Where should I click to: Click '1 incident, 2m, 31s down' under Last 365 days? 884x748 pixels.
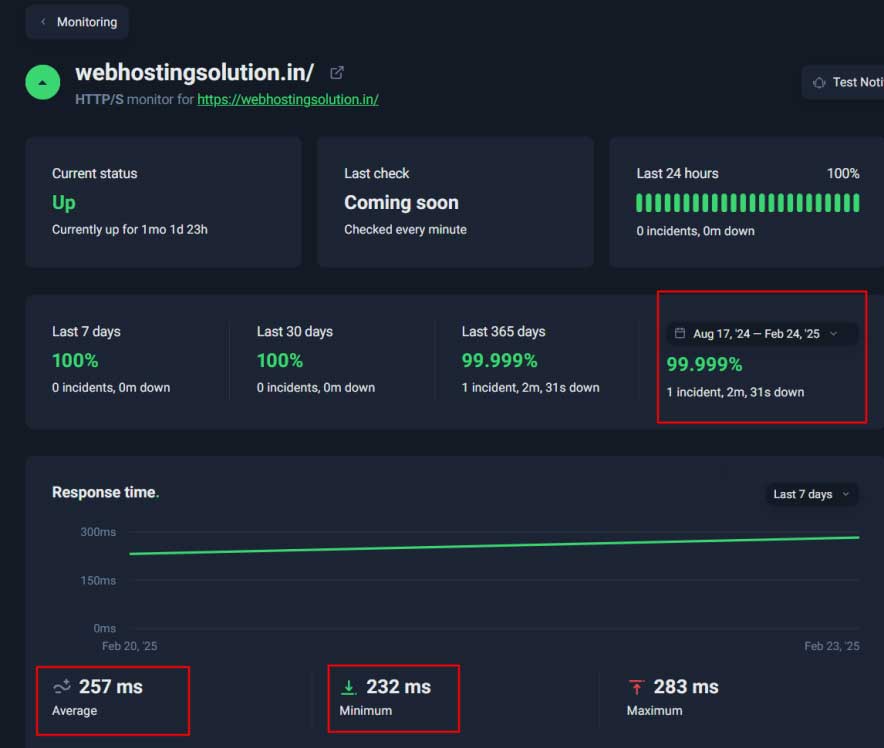[531, 388]
